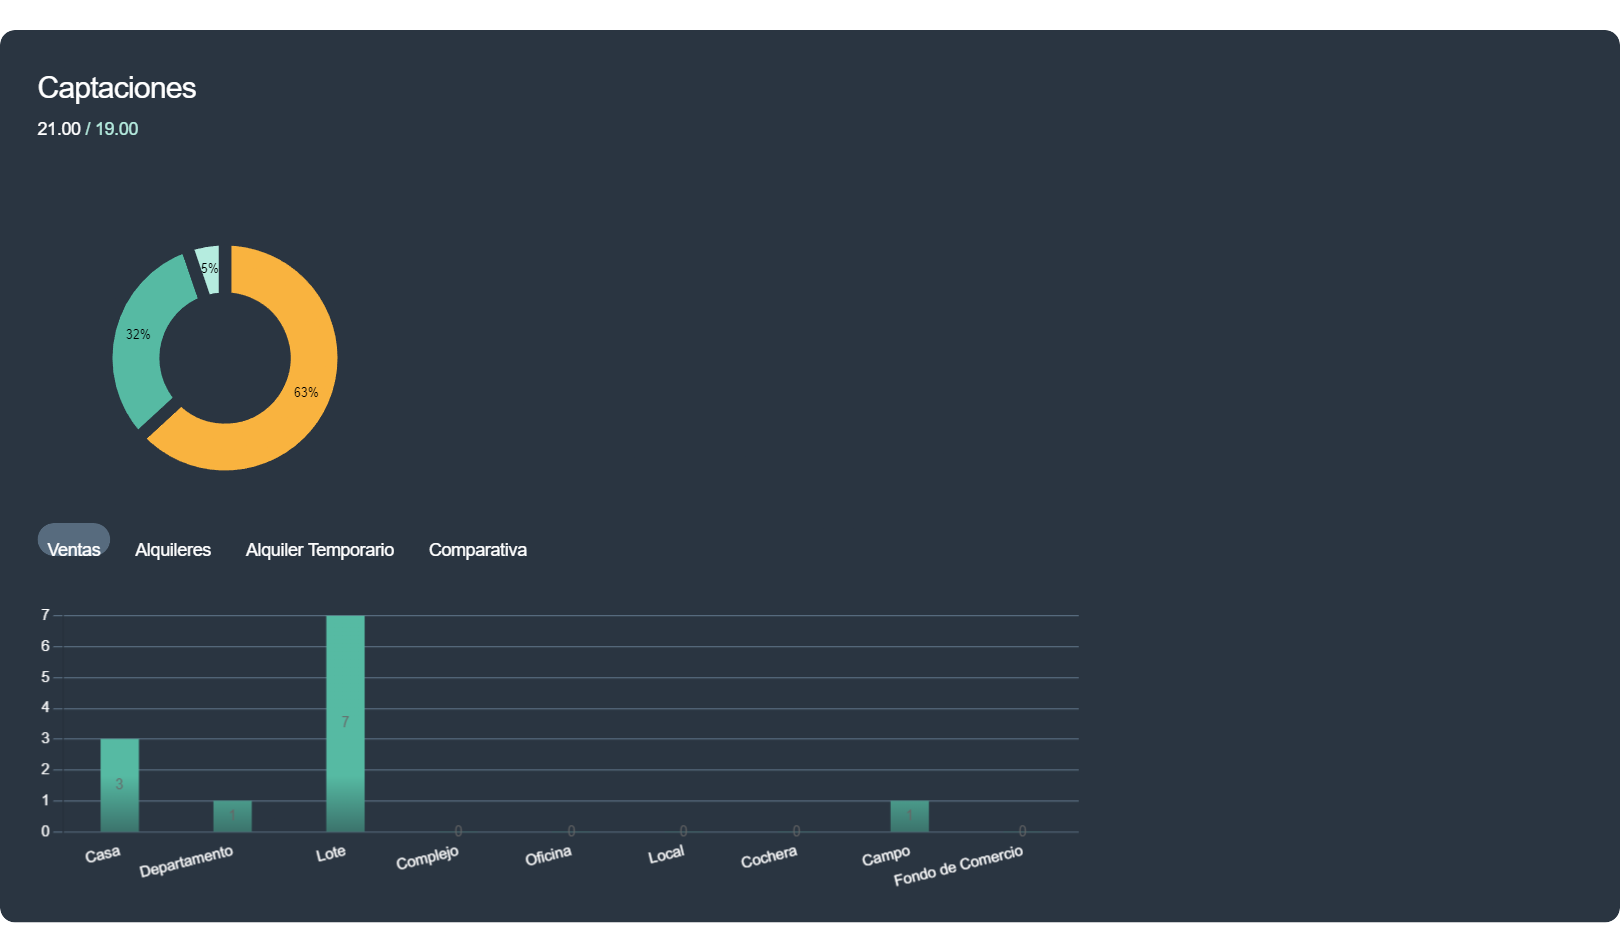Click the Departamento bar in chart
The width and height of the screenshot is (1620, 952).
click(x=232, y=816)
